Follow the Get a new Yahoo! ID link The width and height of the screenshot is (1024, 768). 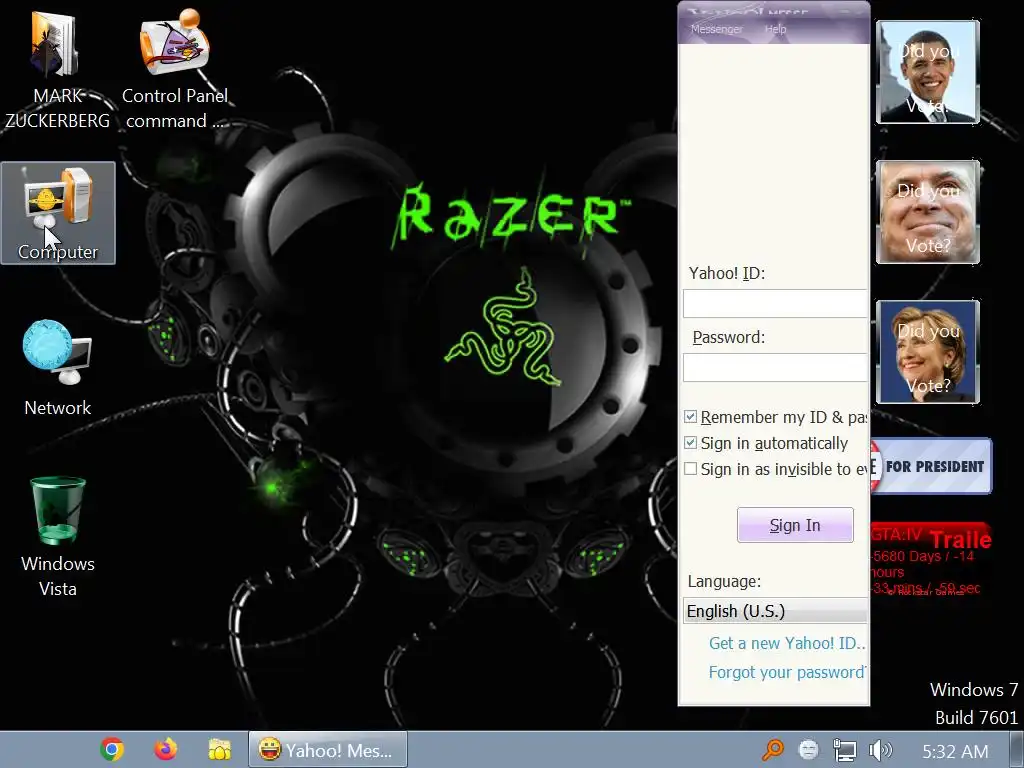click(787, 643)
